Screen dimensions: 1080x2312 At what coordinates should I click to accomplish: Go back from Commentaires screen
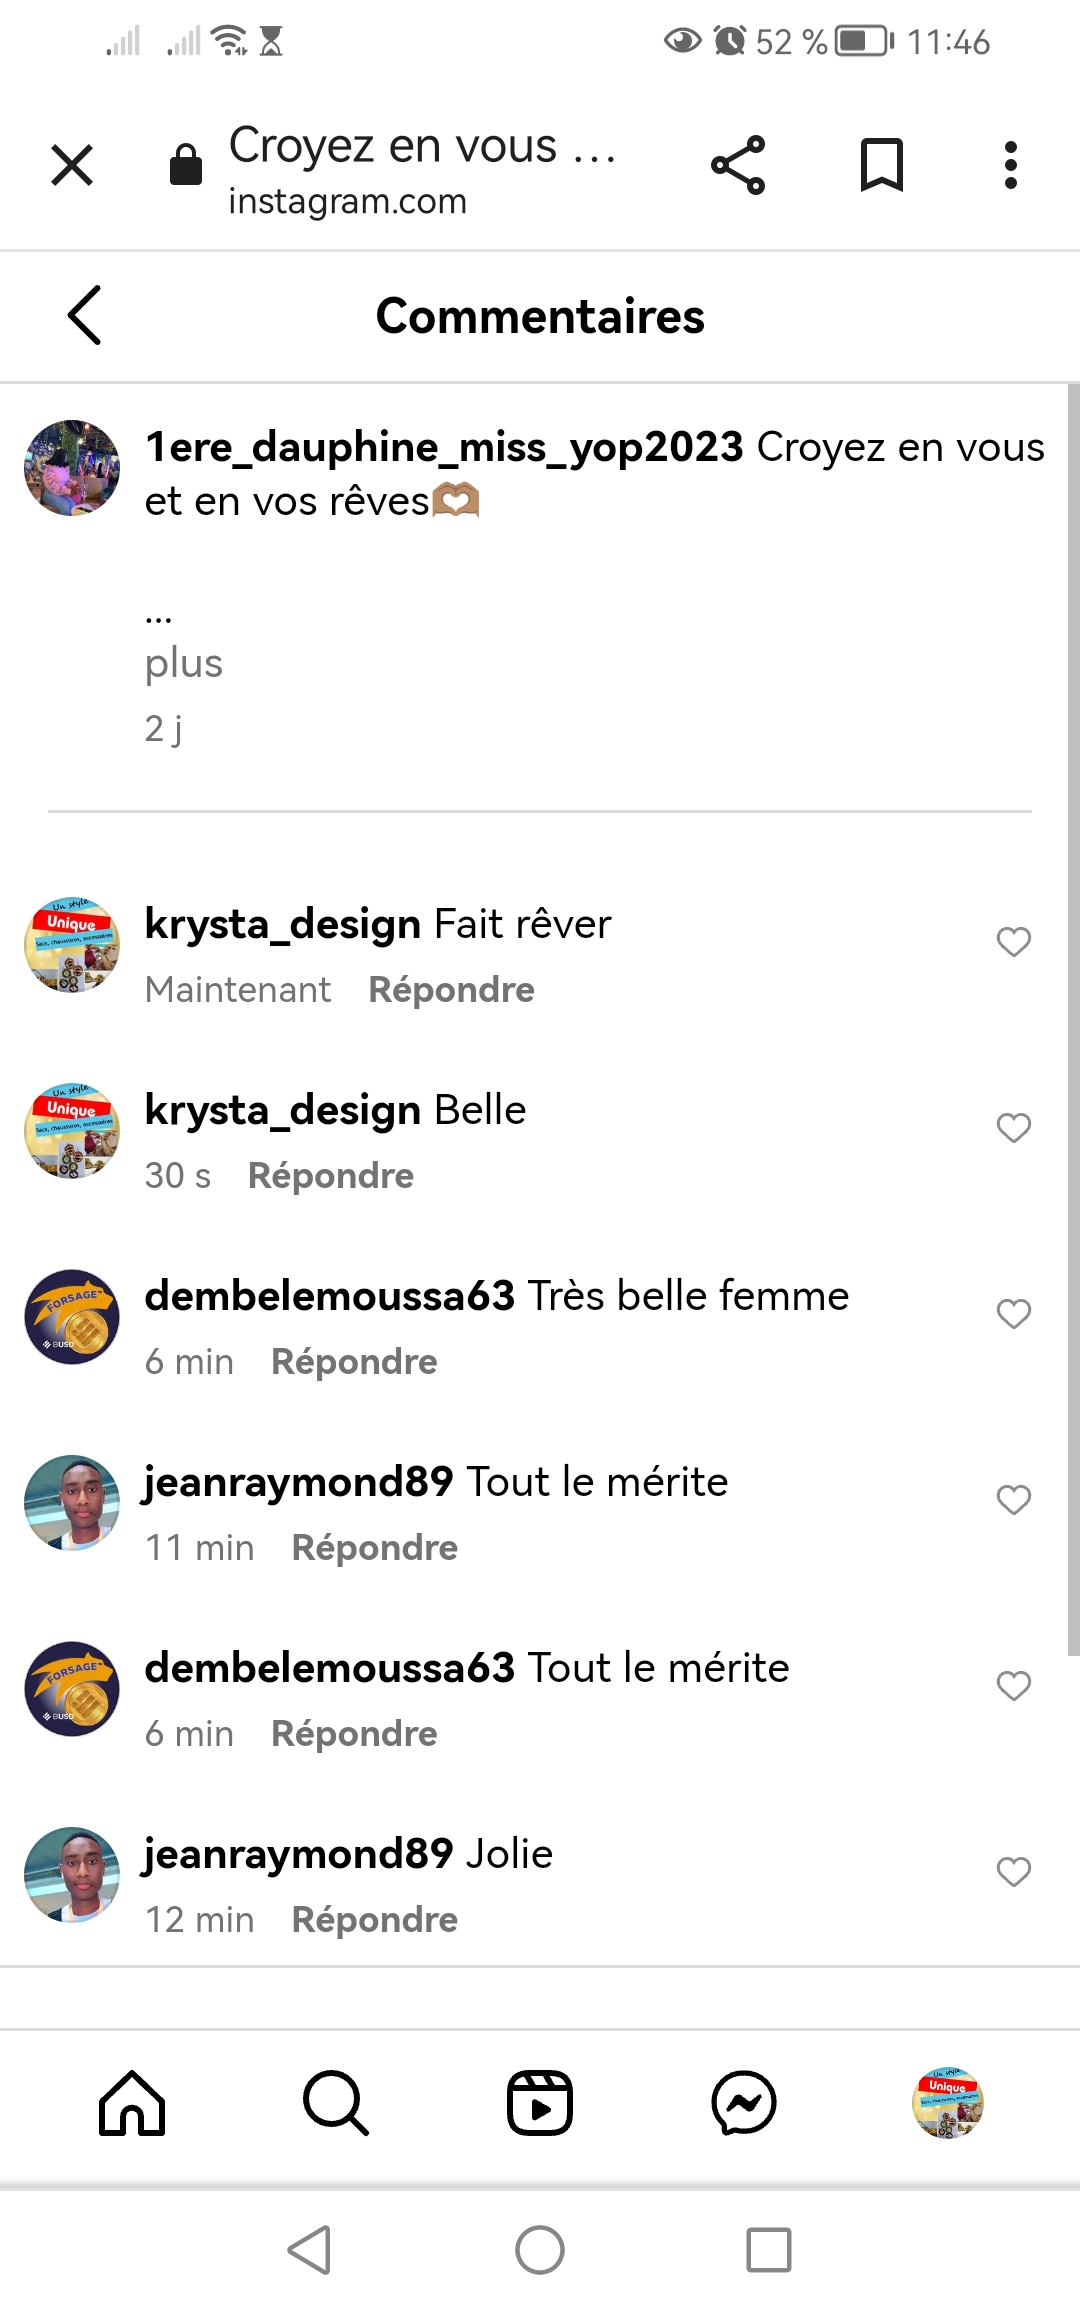[x=85, y=316]
